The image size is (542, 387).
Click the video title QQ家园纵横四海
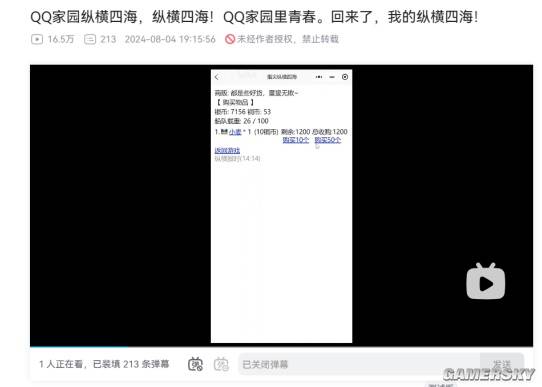pos(254,17)
